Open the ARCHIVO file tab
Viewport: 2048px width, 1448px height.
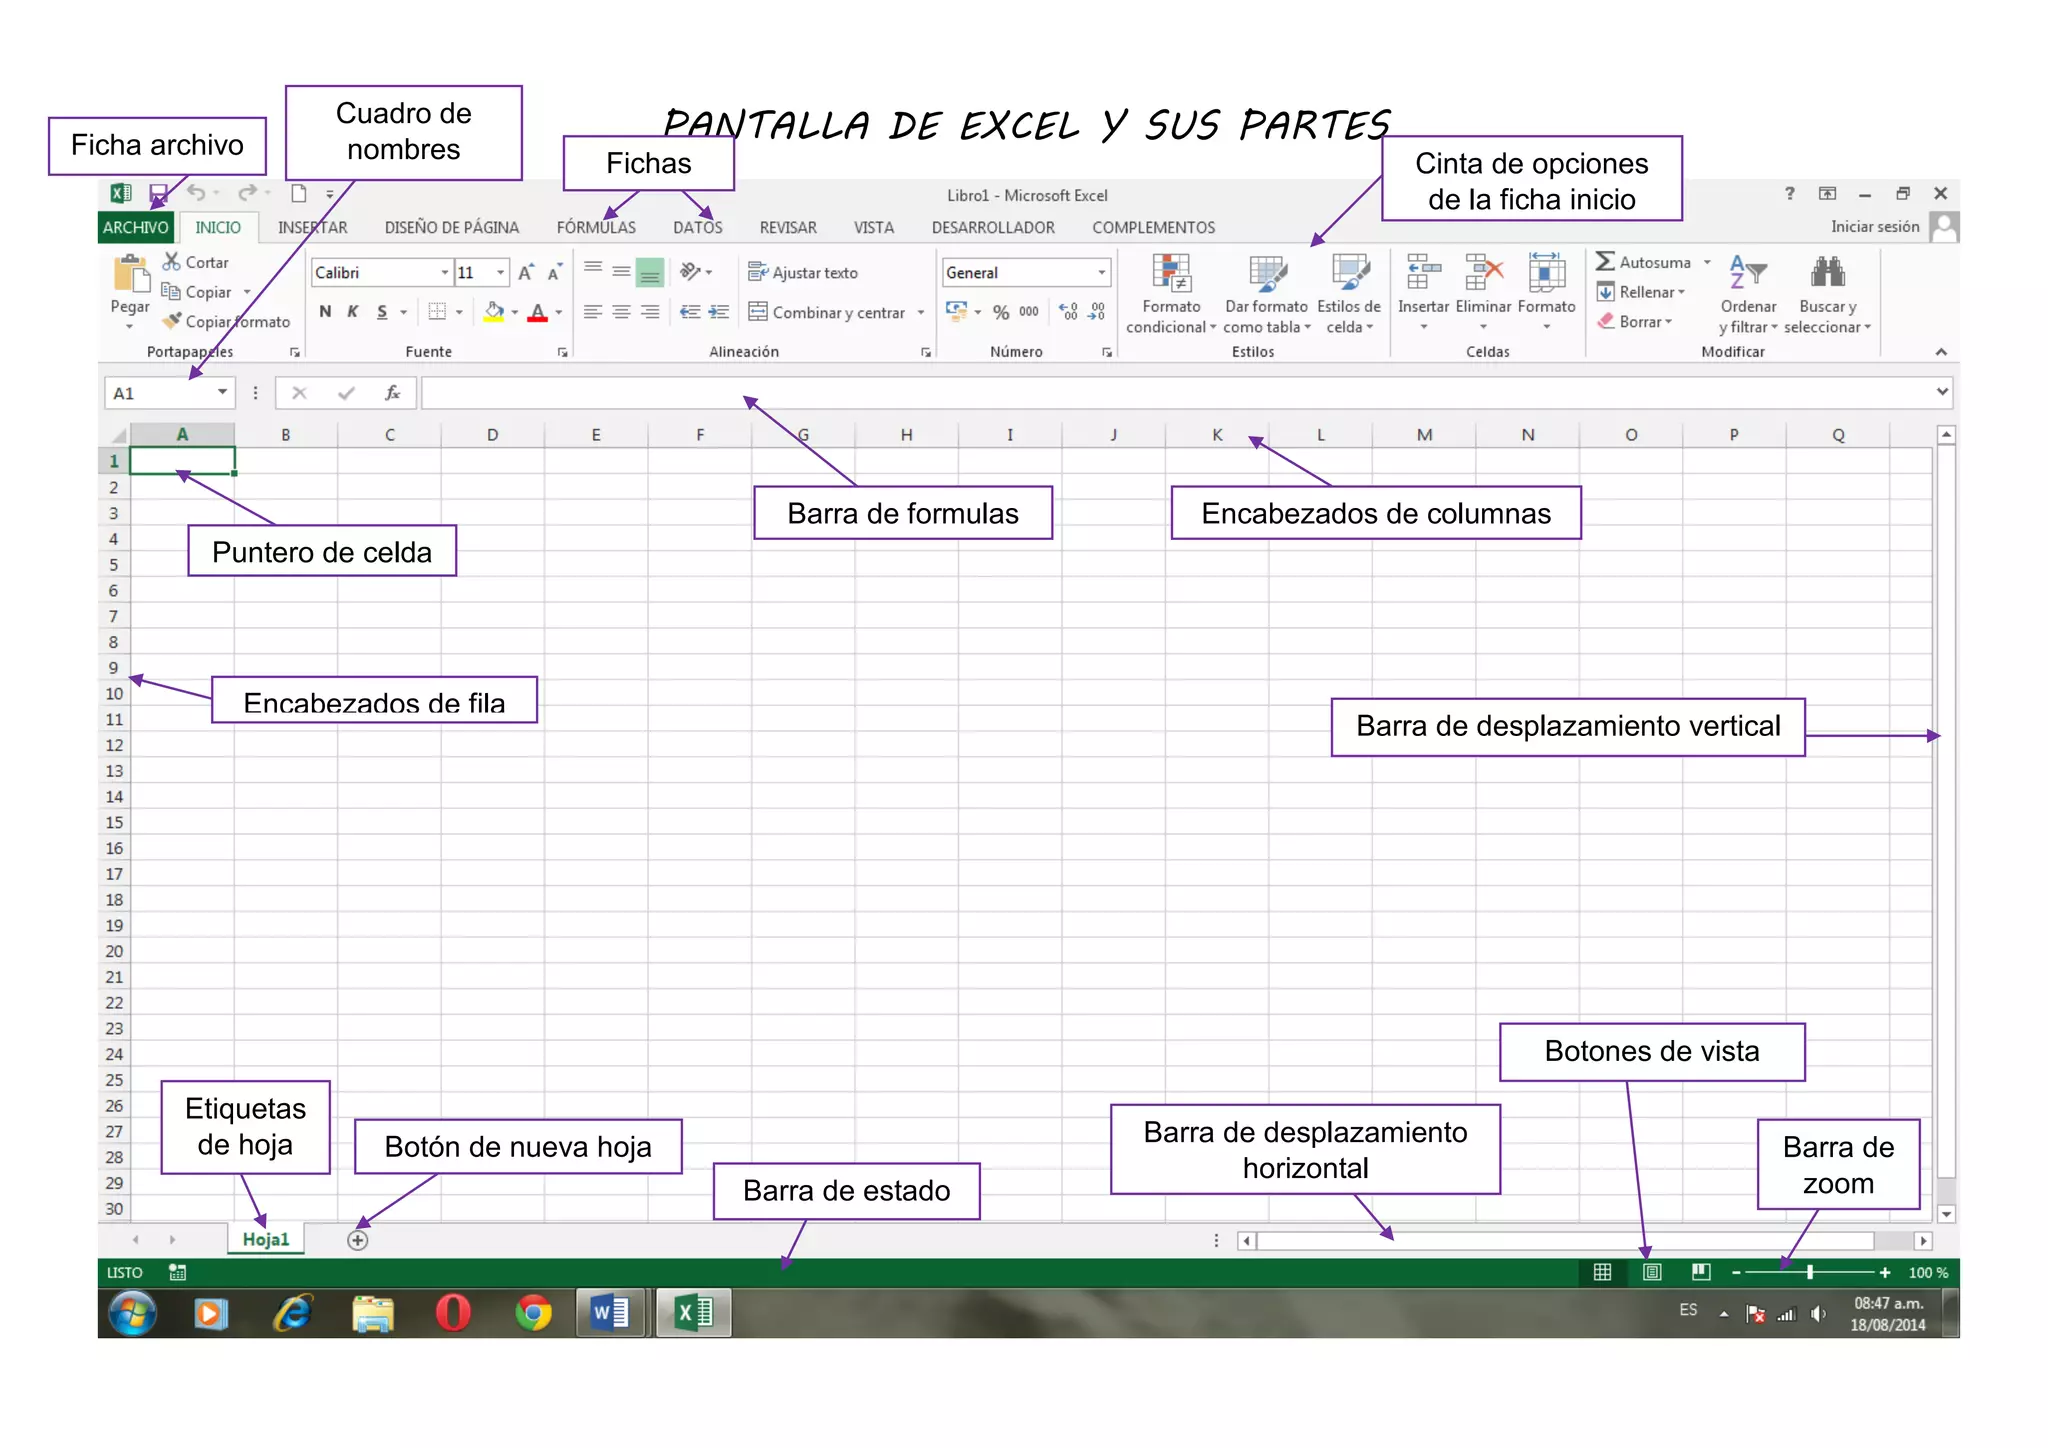136,228
